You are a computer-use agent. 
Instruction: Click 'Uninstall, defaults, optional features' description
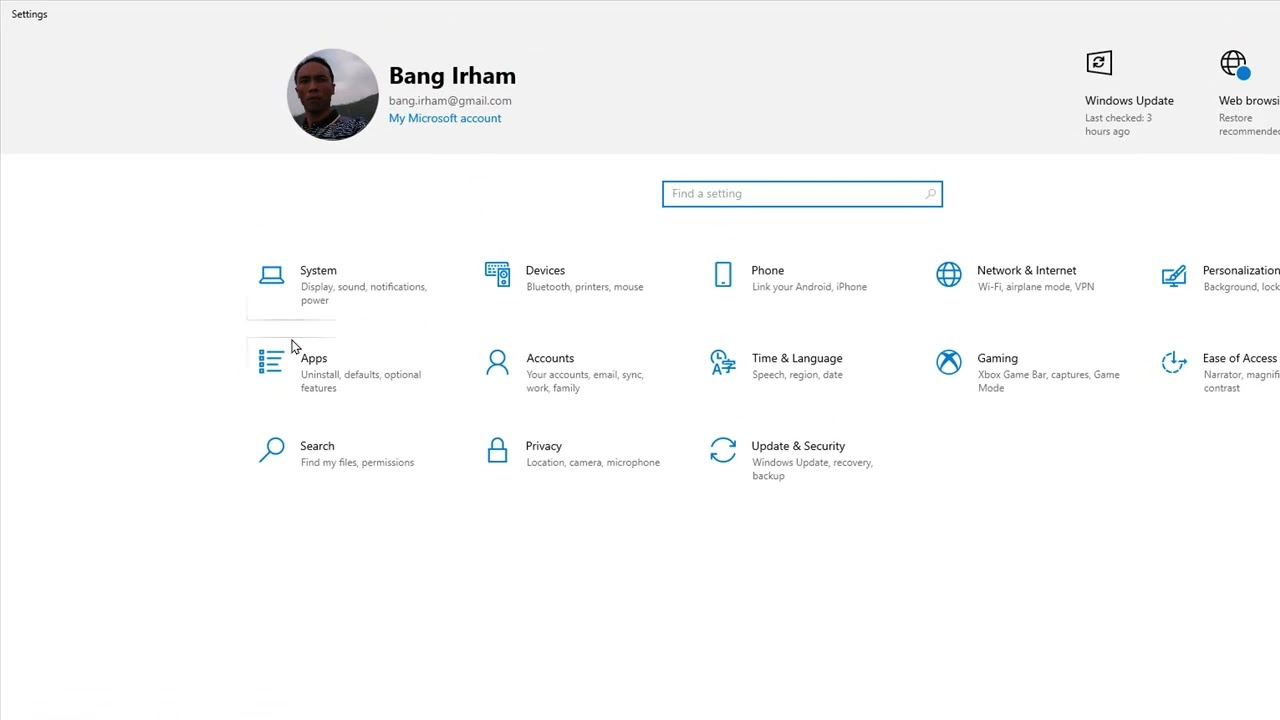[x=361, y=381]
